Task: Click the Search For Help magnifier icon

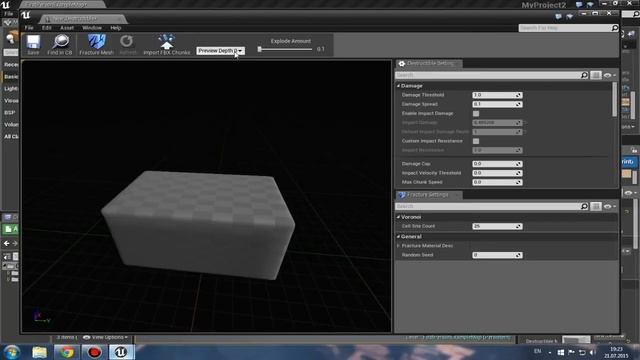Action: [615, 28]
